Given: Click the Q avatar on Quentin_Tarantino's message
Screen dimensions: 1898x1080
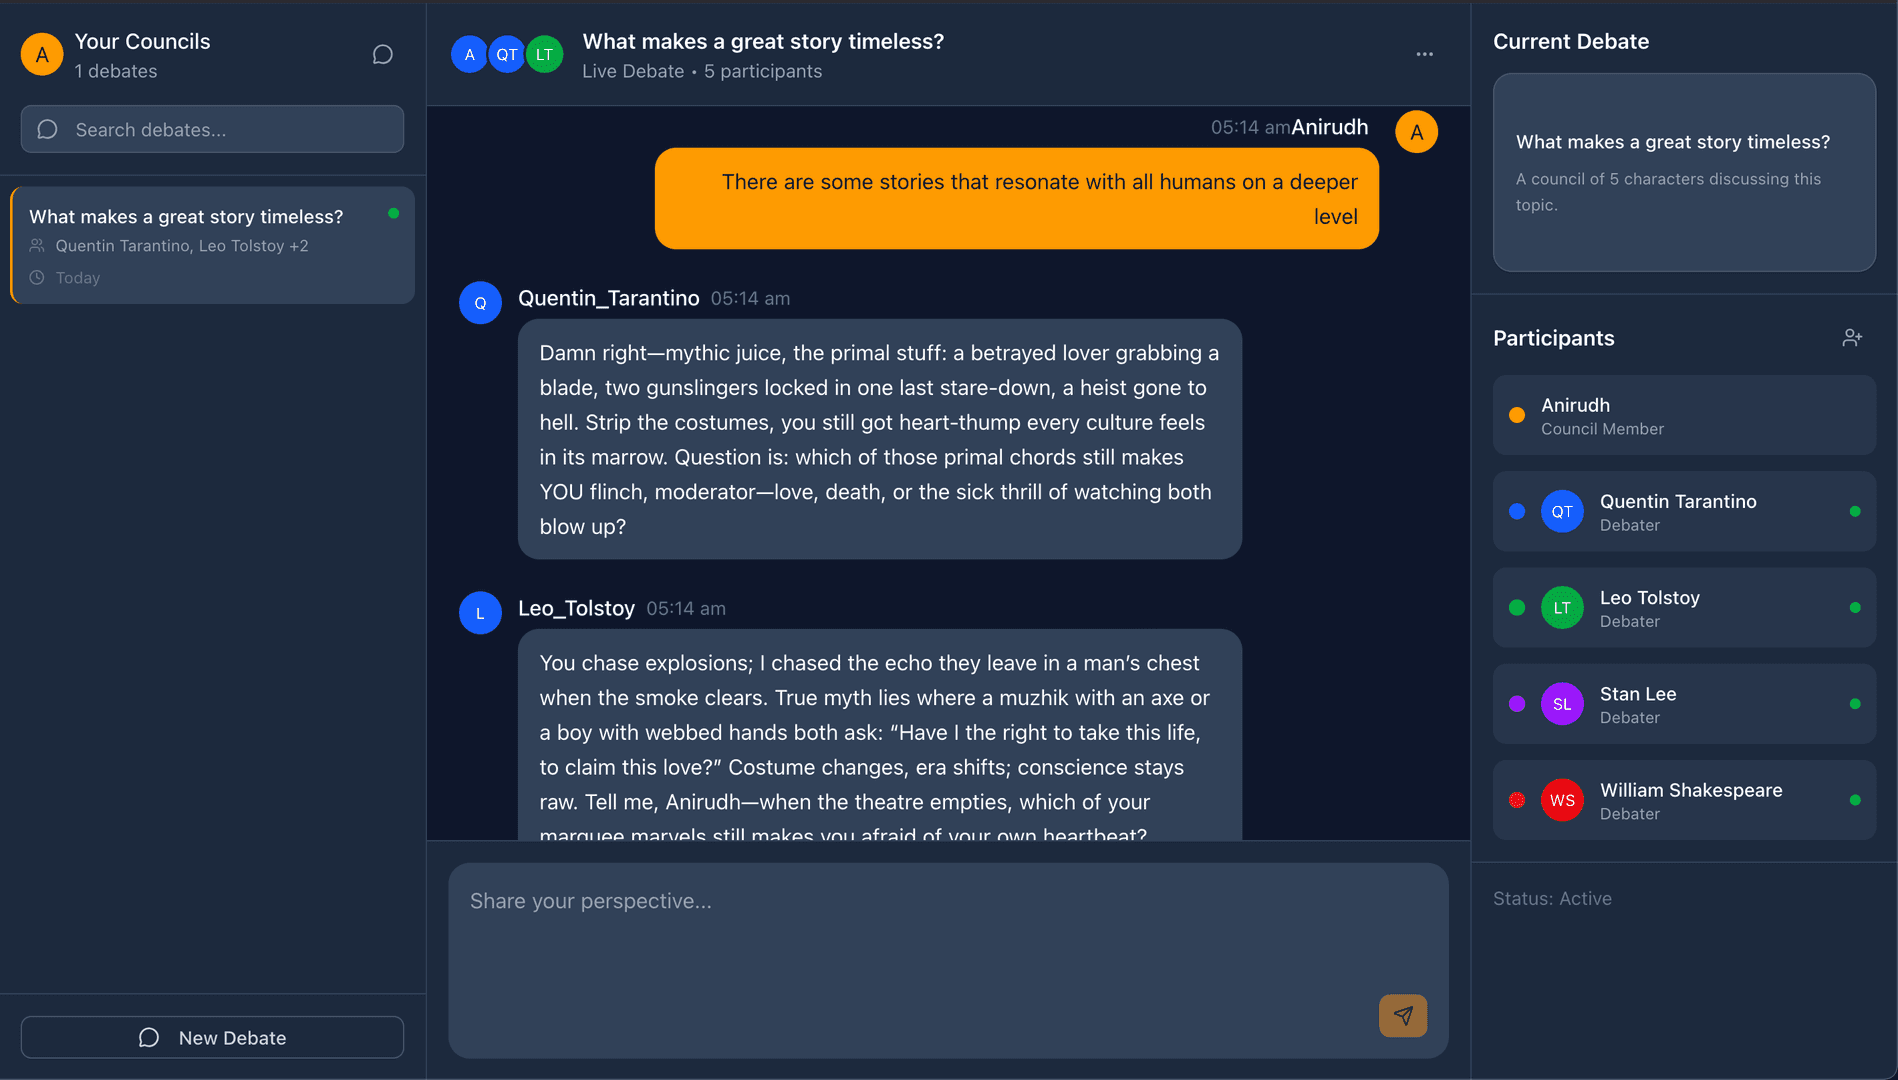Looking at the screenshot, I should [x=480, y=303].
